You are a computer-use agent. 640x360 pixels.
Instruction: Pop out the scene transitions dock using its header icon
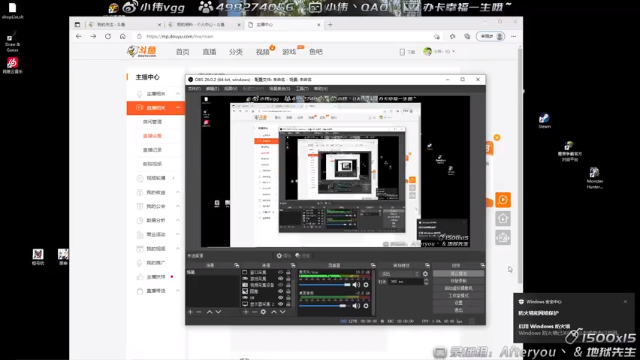[x=427, y=265]
